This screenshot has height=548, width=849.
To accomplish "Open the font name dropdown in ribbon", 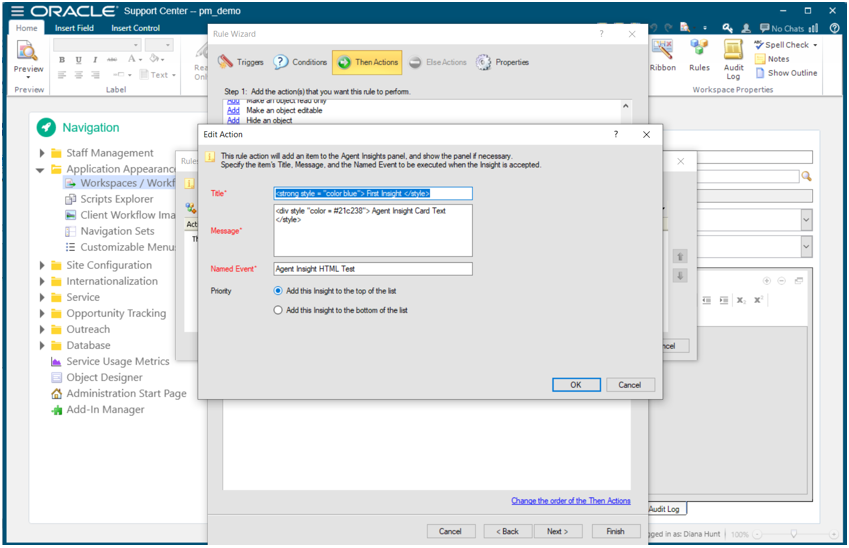I will tap(136, 45).
